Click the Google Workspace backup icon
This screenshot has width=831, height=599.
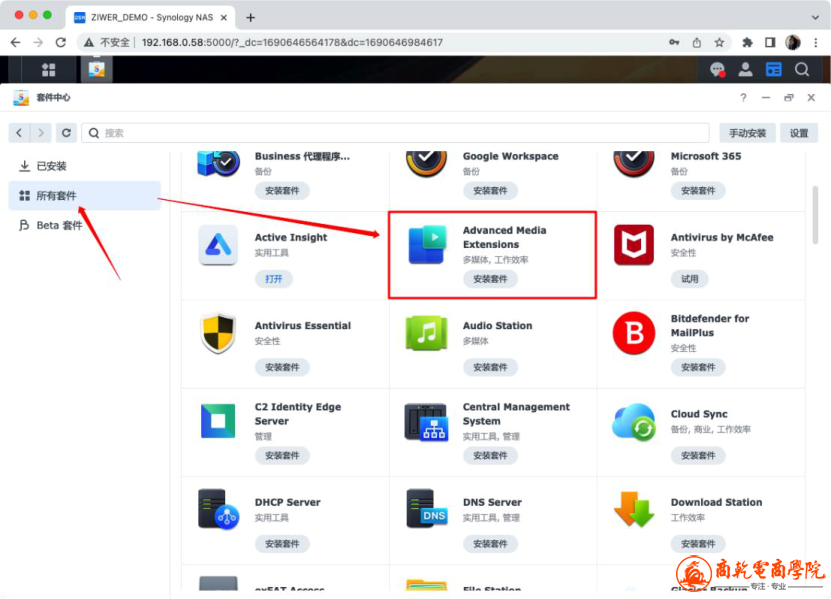pyautogui.click(x=427, y=162)
